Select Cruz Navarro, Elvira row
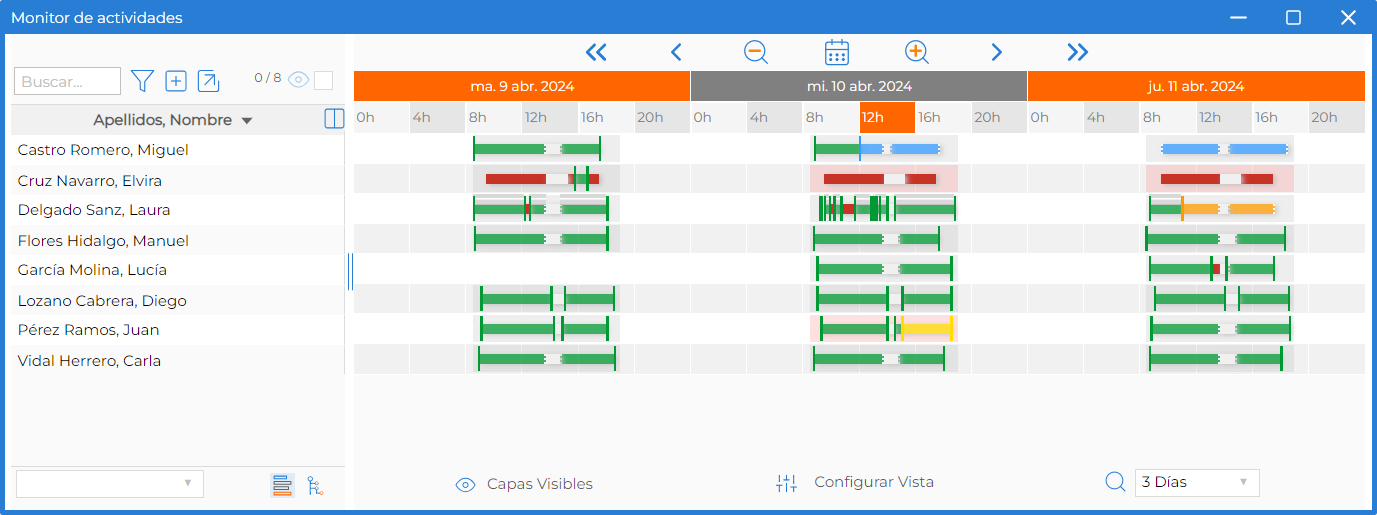The height and width of the screenshot is (515, 1377). 178,181
